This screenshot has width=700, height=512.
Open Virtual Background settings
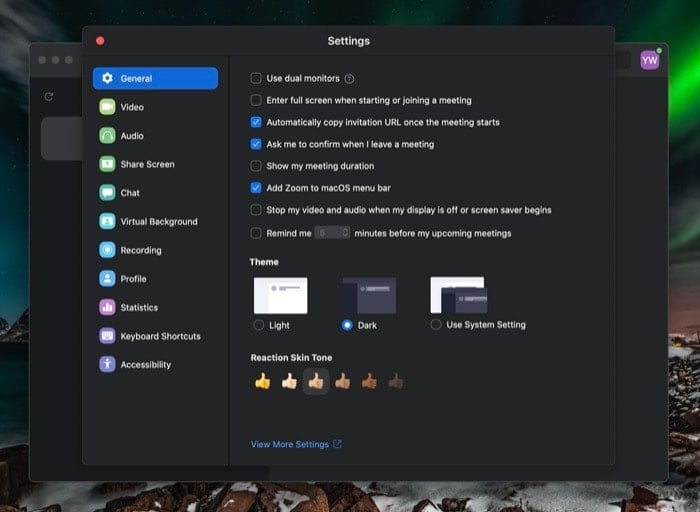(155, 221)
